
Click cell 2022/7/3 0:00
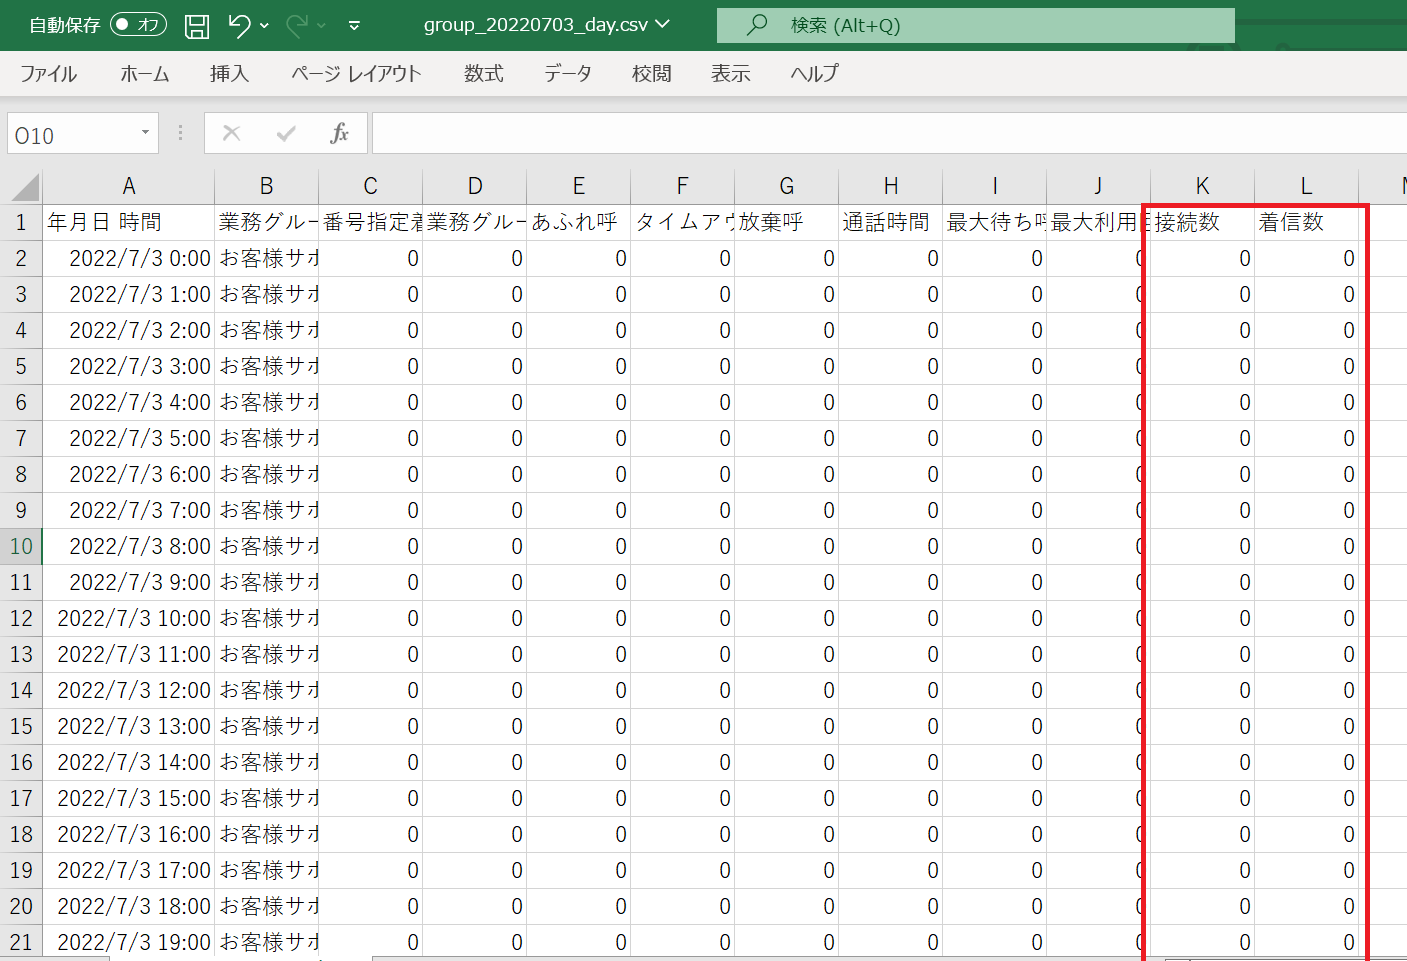pos(129,258)
